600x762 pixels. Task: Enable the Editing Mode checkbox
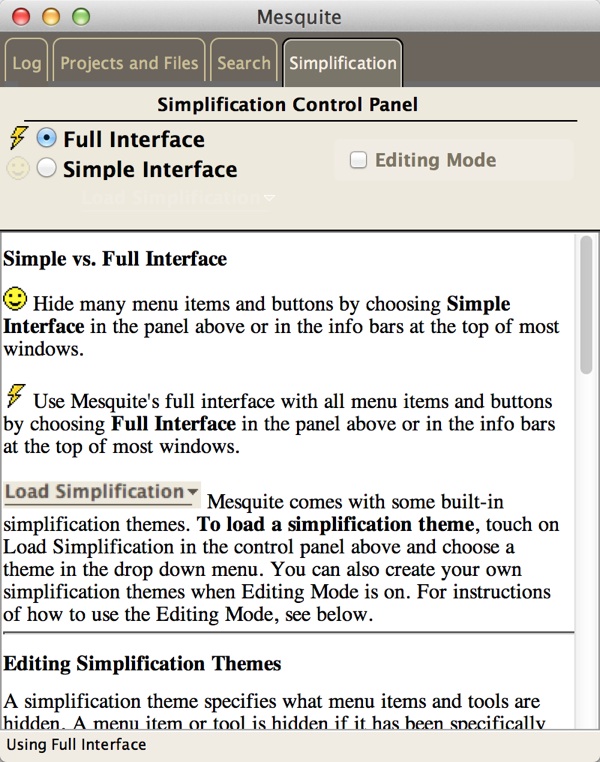point(358,159)
